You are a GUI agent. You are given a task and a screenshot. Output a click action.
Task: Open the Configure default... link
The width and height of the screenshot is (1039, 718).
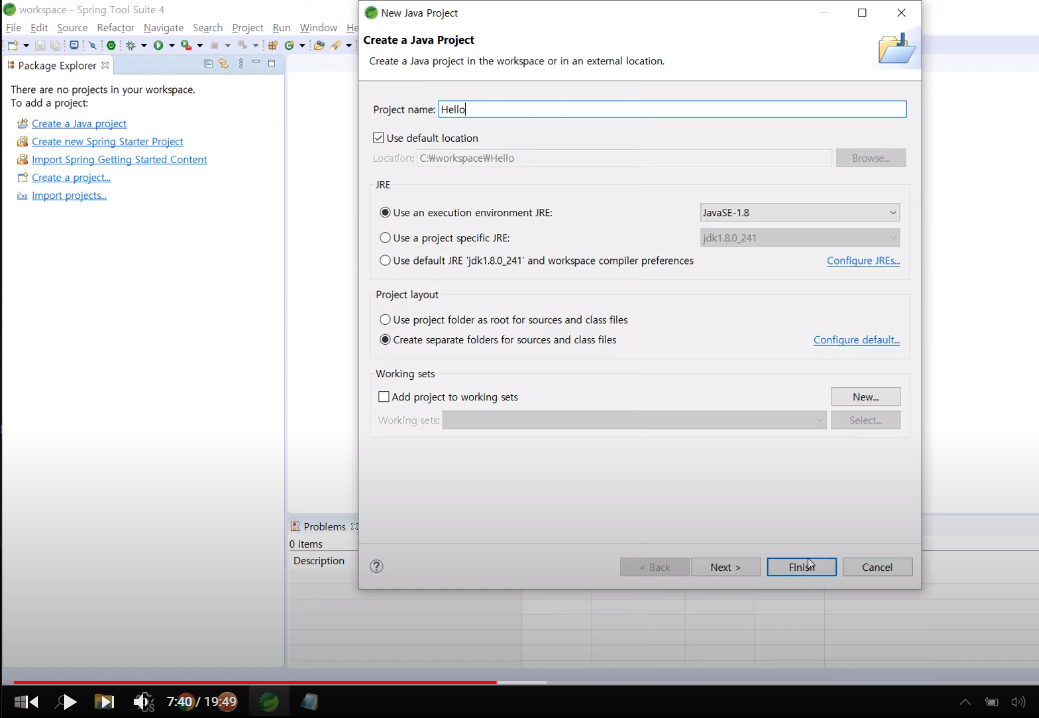[x=857, y=340]
